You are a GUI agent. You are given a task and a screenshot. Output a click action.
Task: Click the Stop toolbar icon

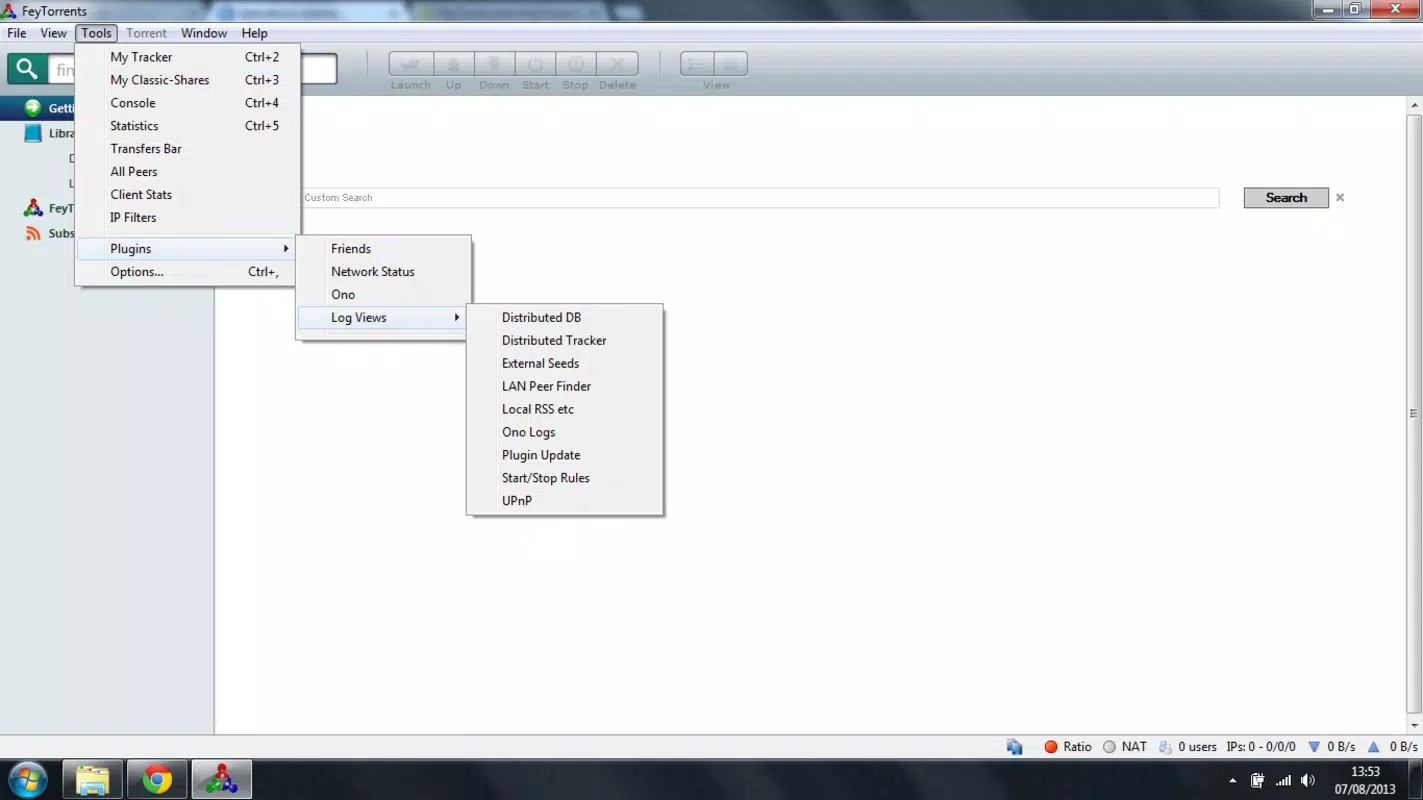tap(576, 64)
